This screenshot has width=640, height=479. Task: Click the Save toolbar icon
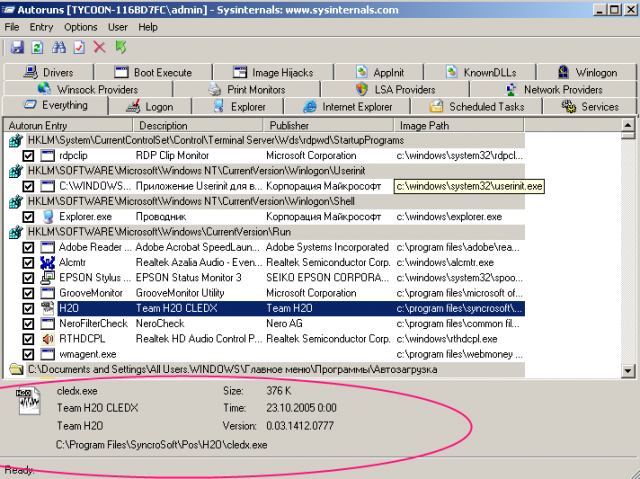17,47
